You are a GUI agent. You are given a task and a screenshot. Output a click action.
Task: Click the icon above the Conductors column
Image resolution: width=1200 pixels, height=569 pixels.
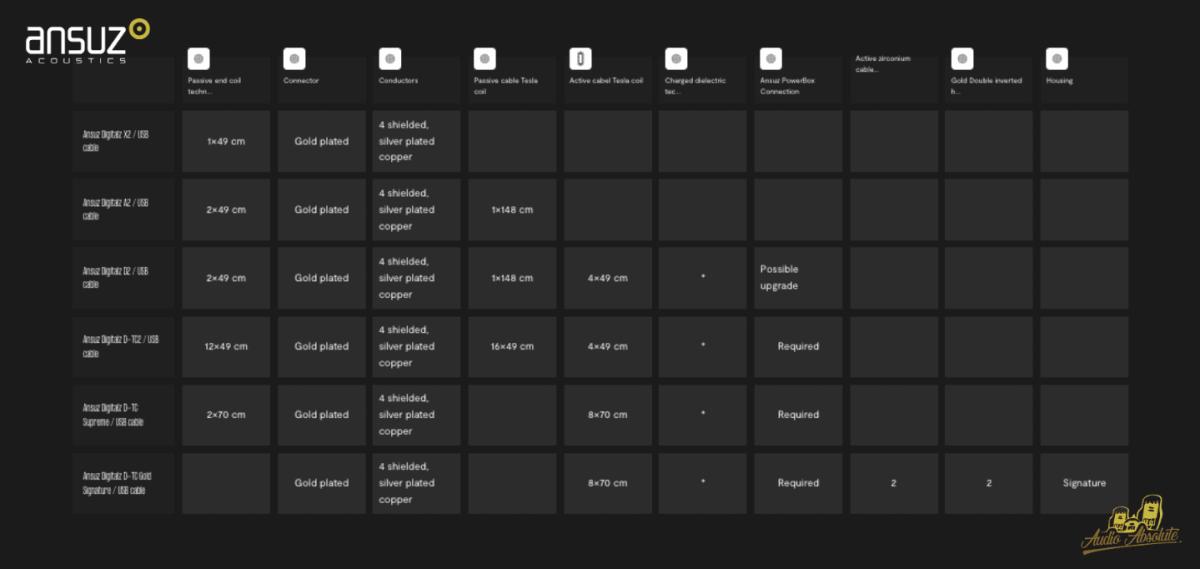pyautogui.click(x=390, y=59)
